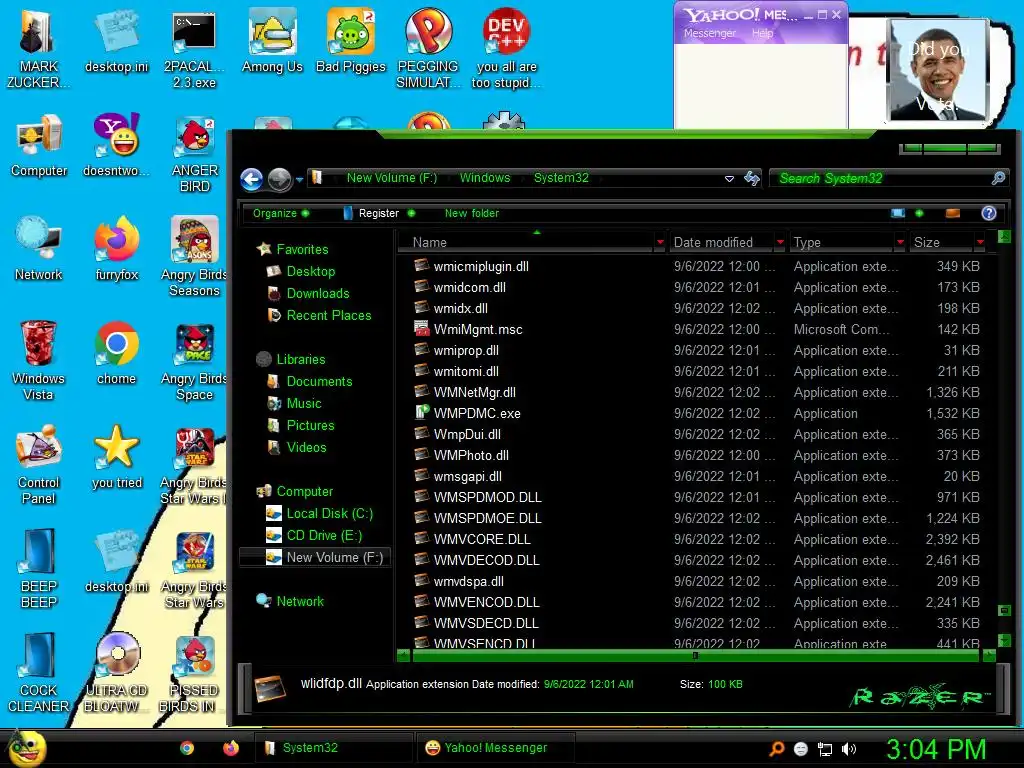Expand the address bar history dropdown
The height and width of the screenshot is (768, 1024).
729,178
